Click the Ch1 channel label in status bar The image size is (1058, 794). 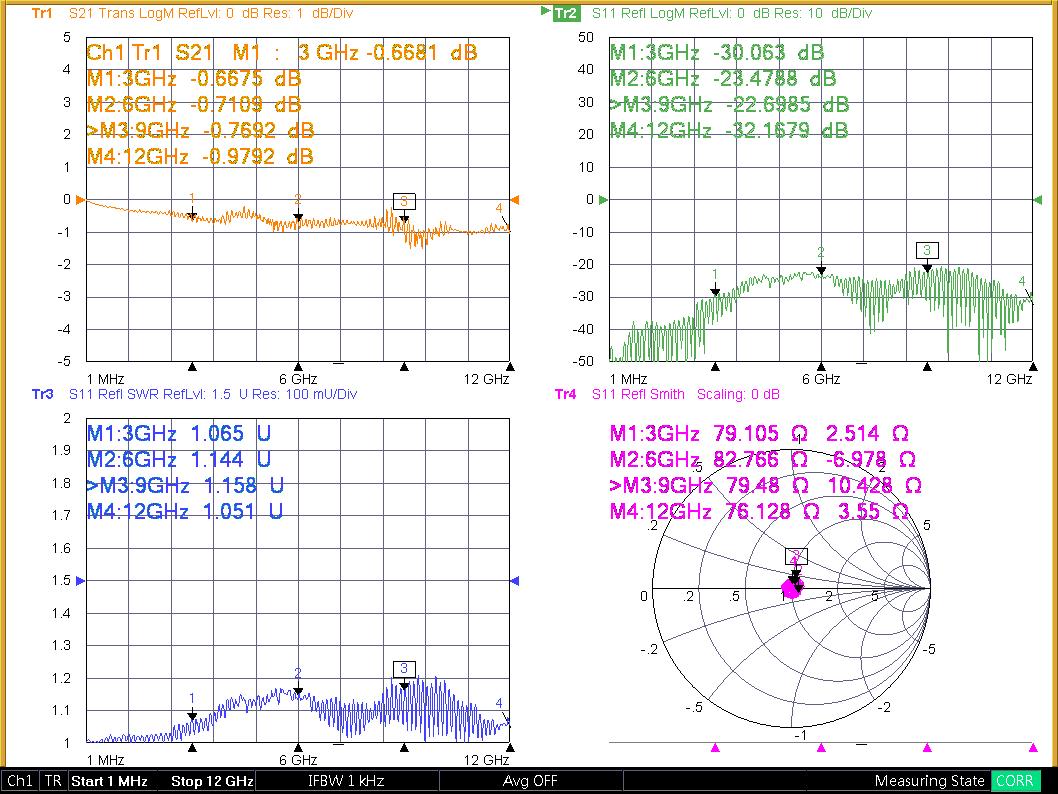pyautogui.click(x=20, y=781)
